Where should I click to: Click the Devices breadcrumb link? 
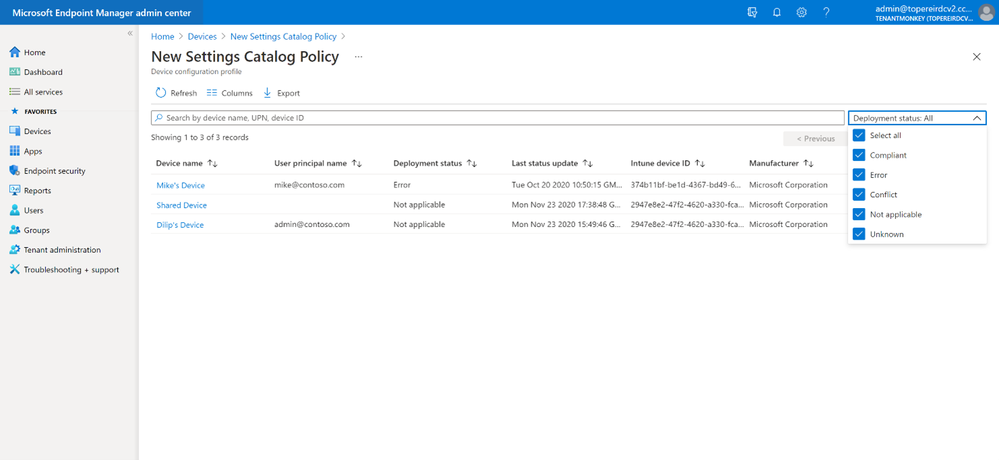pos(202,37)
